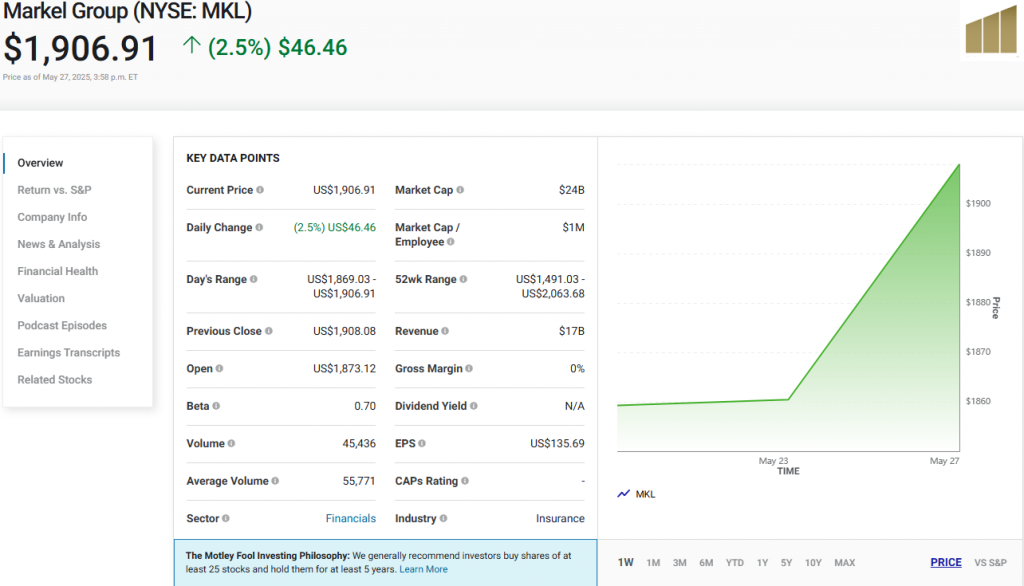The width and height of the screenshot is (1024, 586).
Task: Select 6M chart time range
Action: 706,562
